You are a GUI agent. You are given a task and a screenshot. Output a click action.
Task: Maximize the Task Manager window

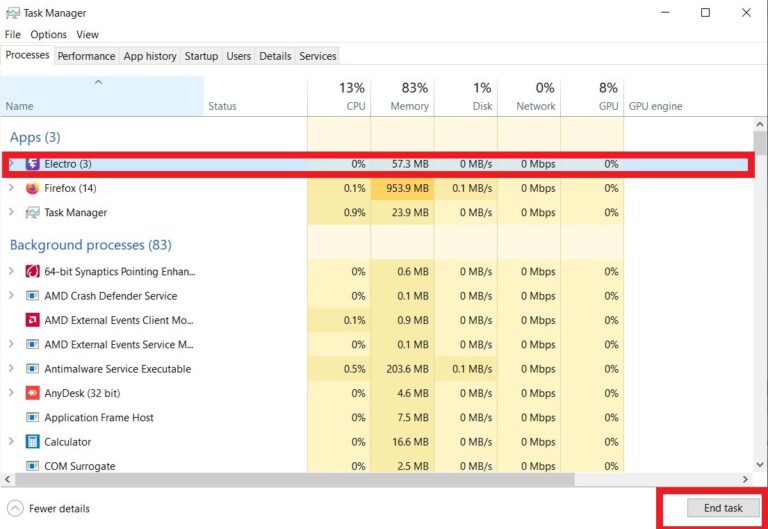click(705, 13)
